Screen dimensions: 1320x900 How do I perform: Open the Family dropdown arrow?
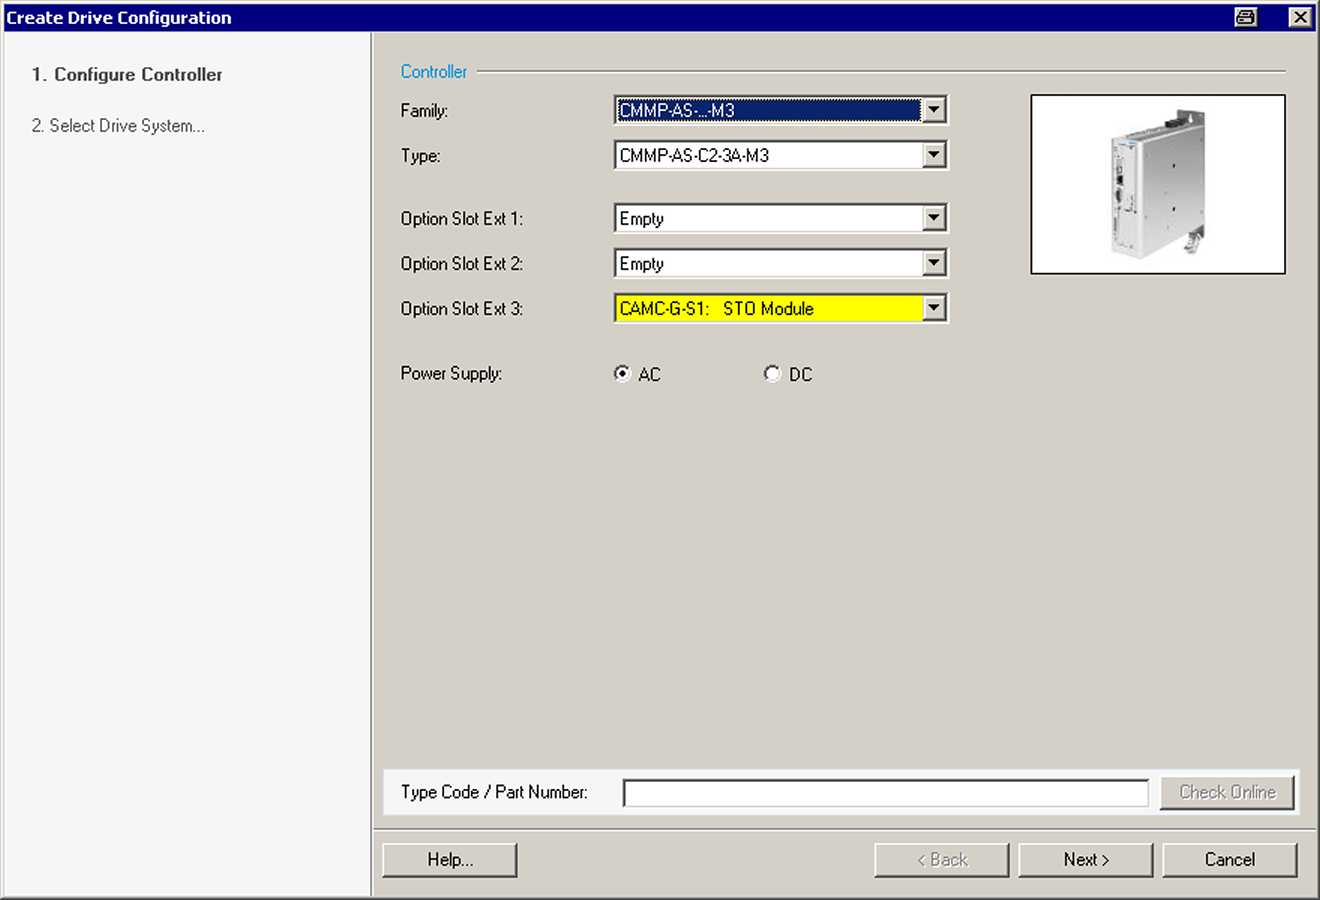[x=933, y=110]
